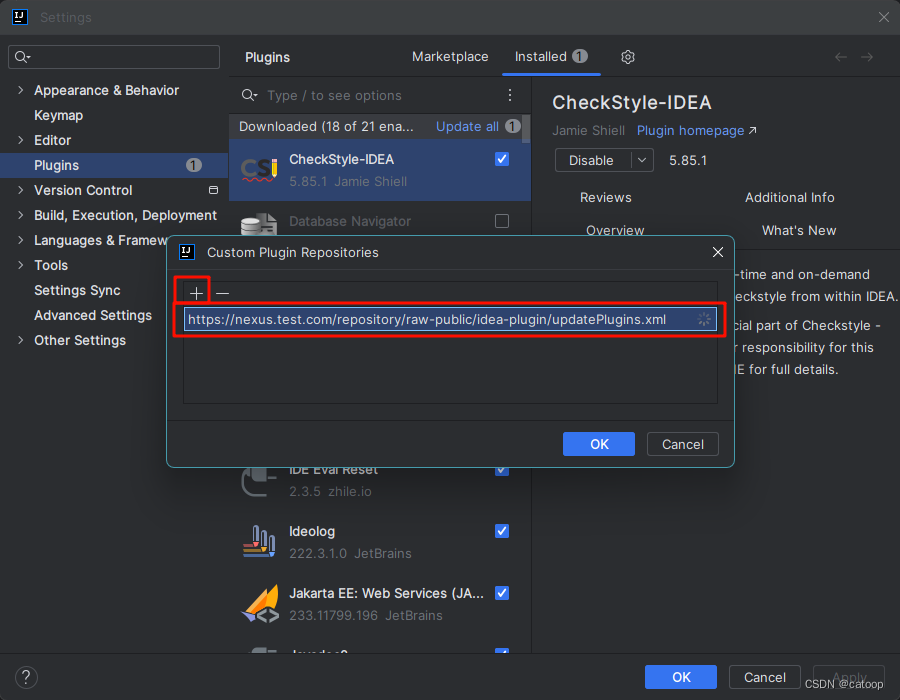Screen dimensions: 900x700
Task: Click the minus icon to remove repository
Action: click(223, 293)
